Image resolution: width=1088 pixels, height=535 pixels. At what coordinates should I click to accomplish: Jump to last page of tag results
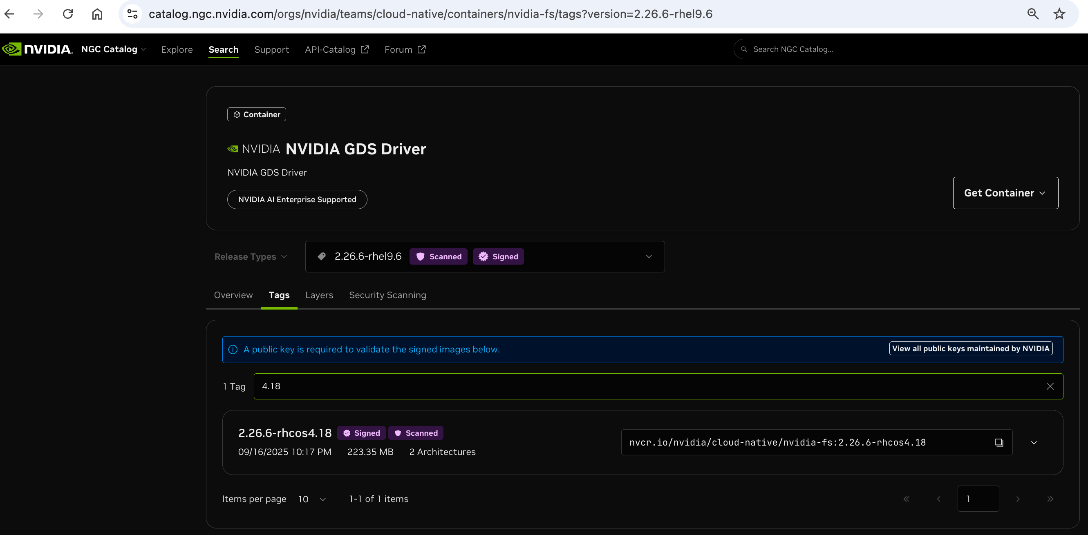pyautogui.click(x=1050, y=498)
